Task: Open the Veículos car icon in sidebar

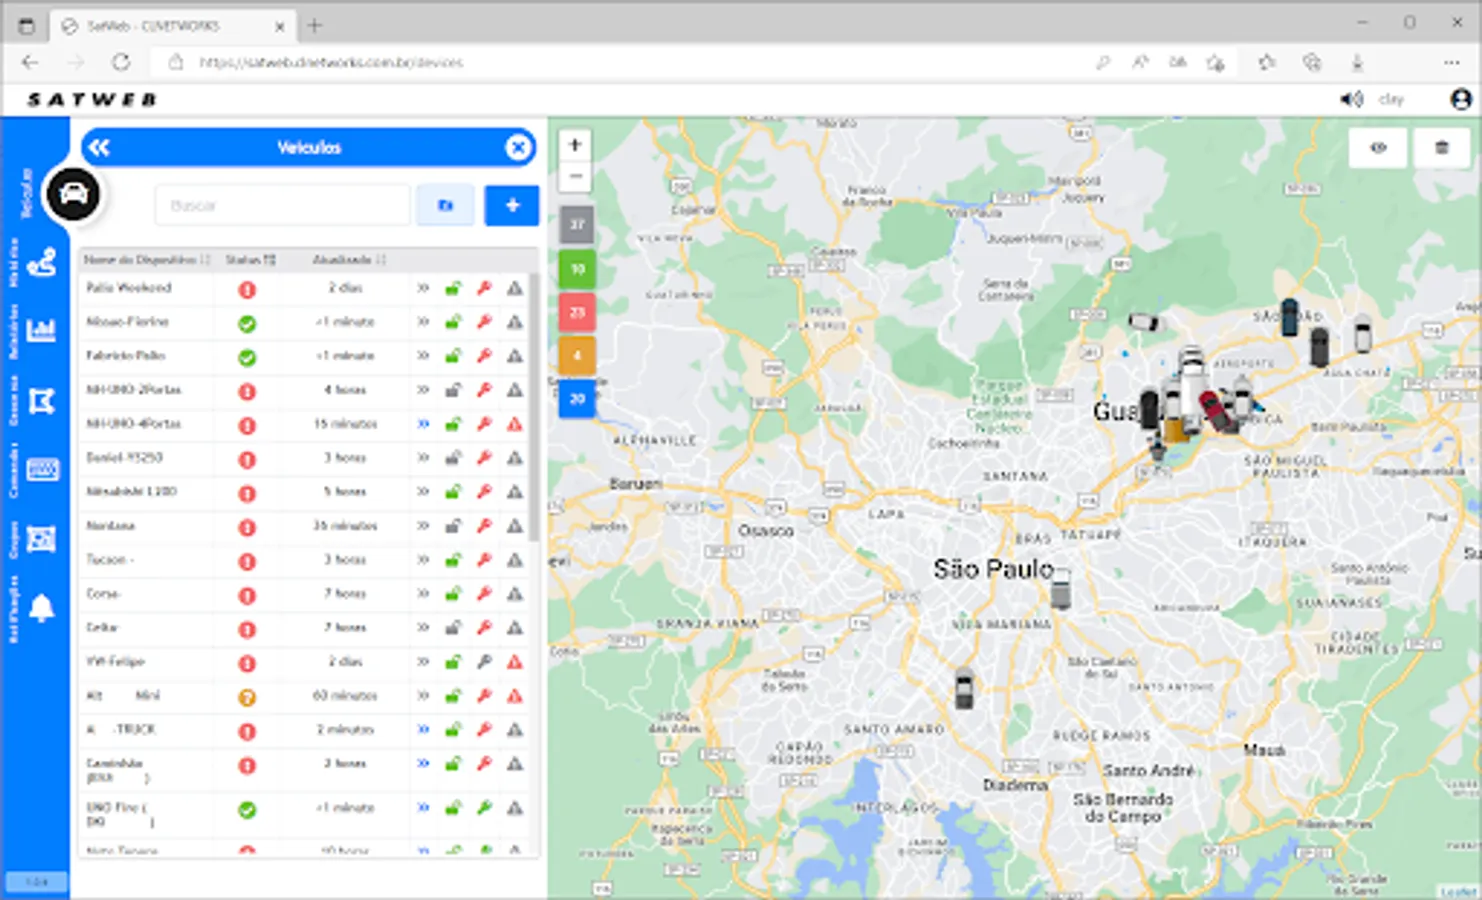Action: click(x=73, y=194)
